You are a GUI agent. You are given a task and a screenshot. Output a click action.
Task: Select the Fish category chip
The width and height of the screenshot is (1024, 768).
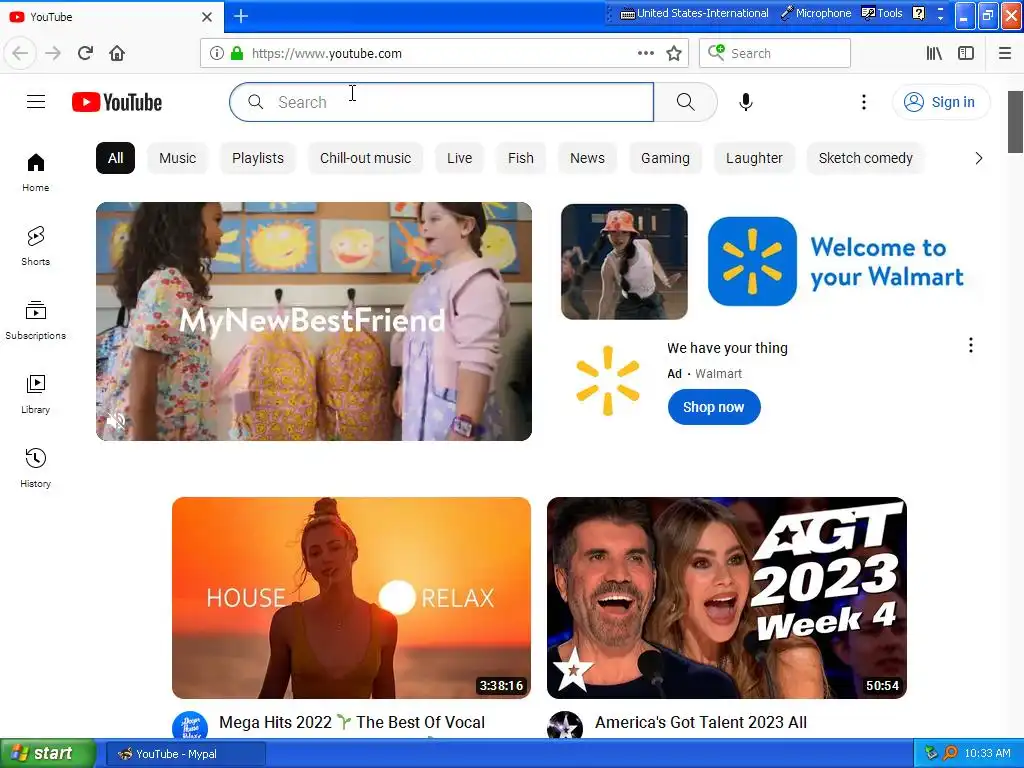tap(521, 158)
